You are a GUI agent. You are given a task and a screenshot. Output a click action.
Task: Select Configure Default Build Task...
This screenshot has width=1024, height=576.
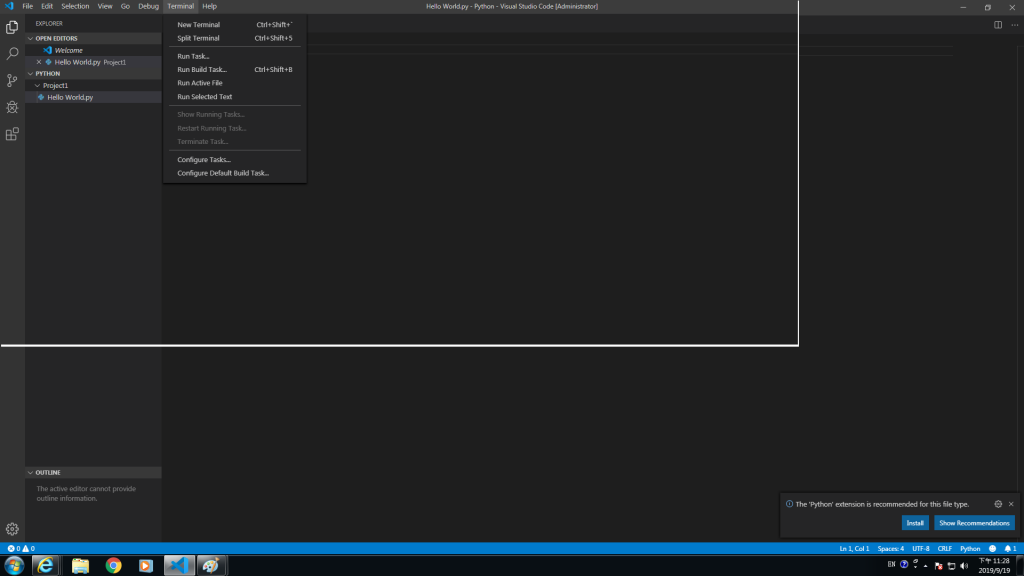[x=234, y=173]
